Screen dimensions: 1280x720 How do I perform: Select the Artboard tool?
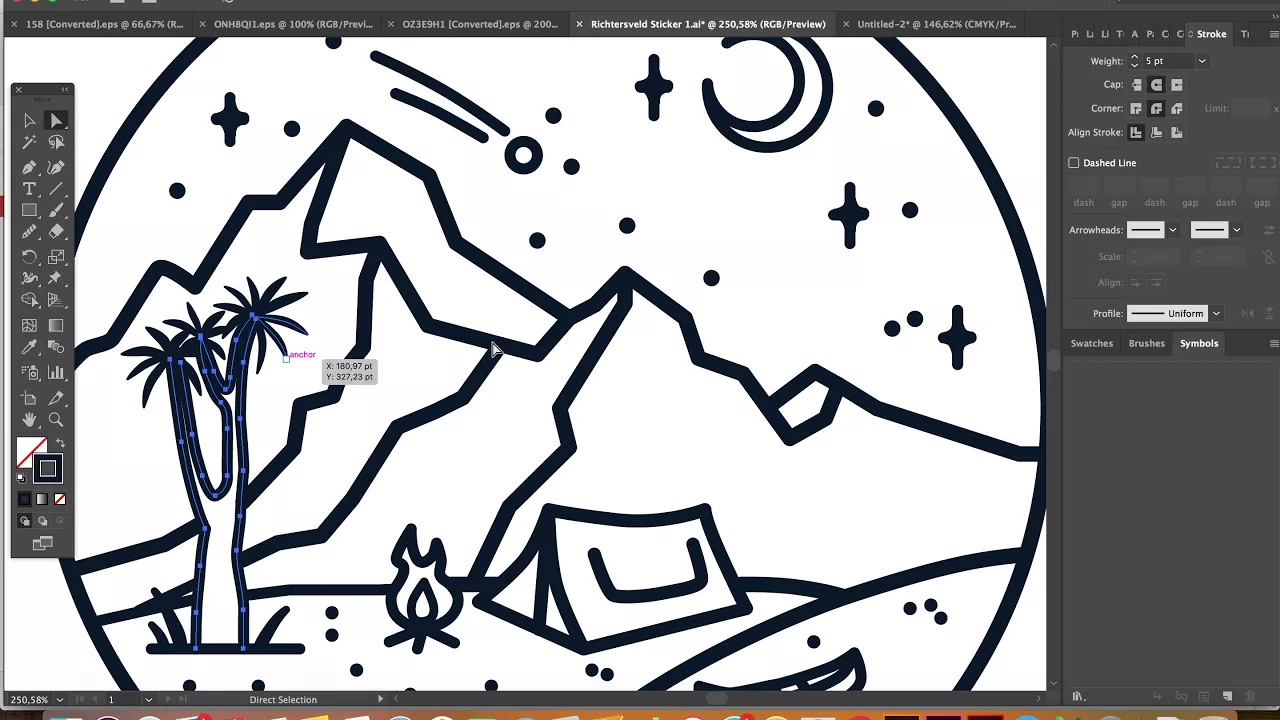coord(29,399)
